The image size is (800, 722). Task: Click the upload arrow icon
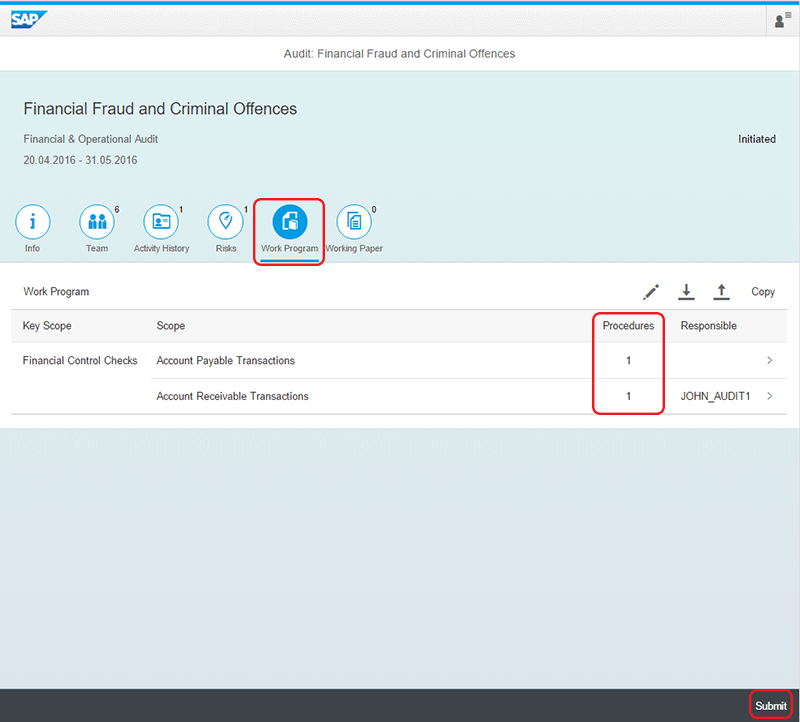[721, 292]
